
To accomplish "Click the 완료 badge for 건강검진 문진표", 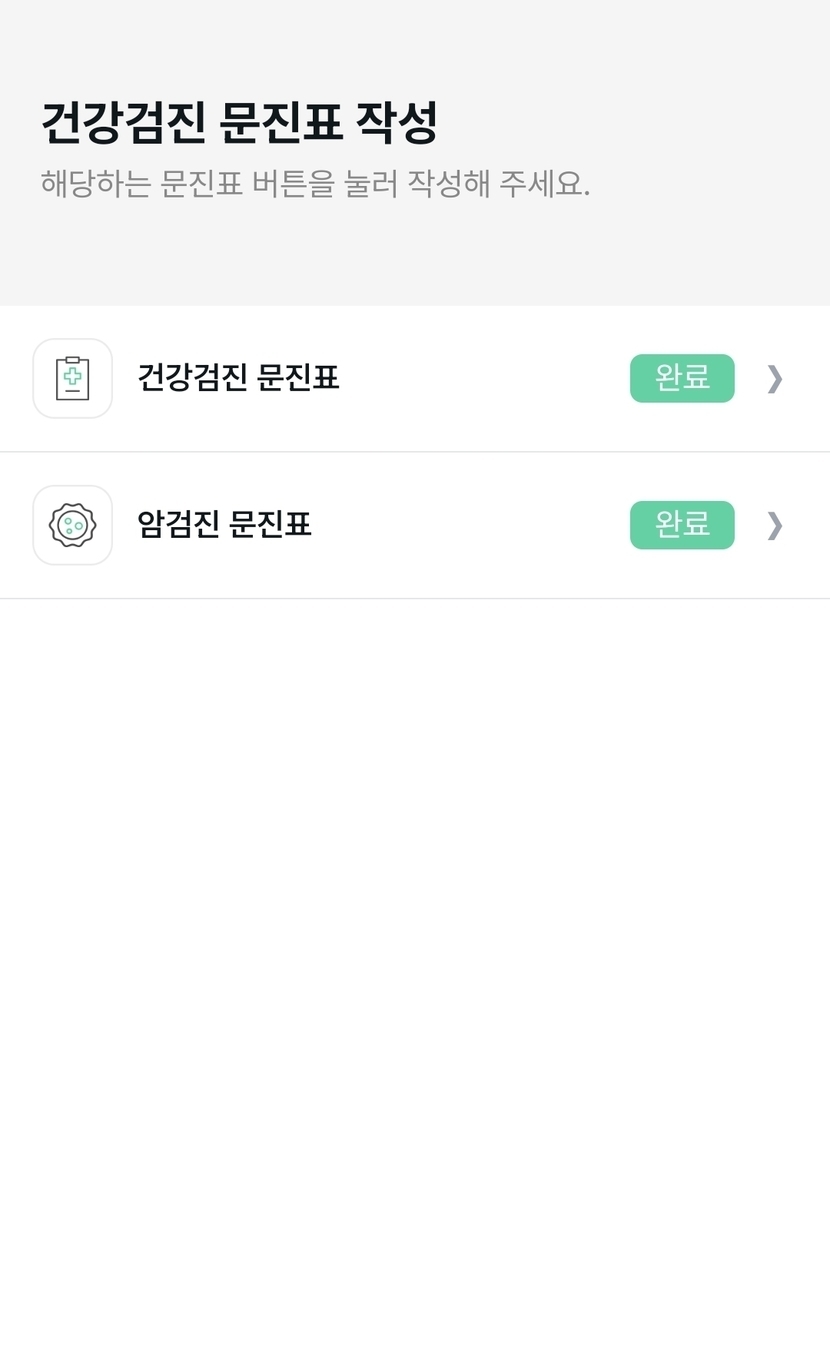I will click(682, 378).
